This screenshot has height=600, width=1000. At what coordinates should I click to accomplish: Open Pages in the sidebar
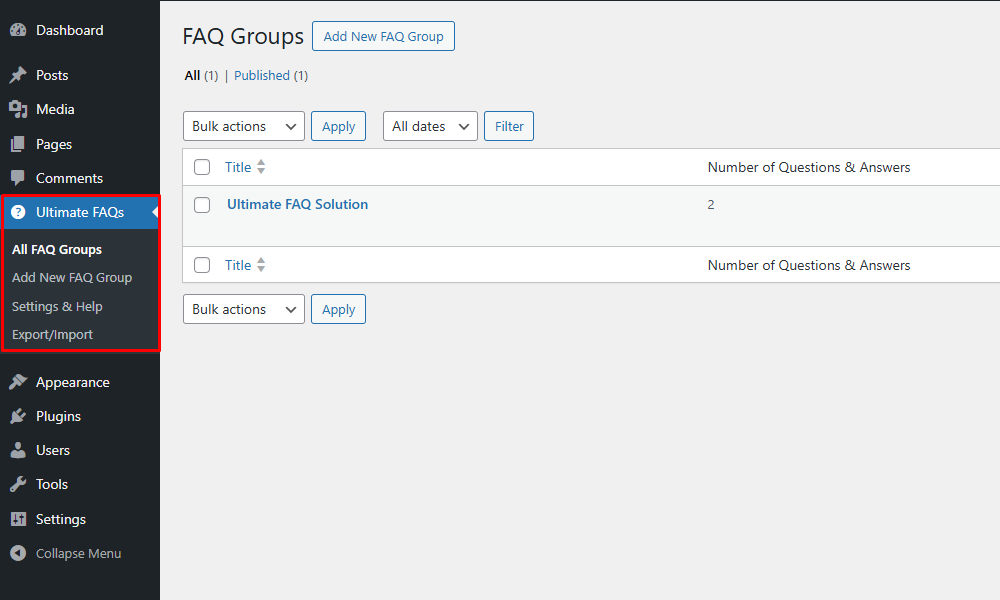click(54, 144)
